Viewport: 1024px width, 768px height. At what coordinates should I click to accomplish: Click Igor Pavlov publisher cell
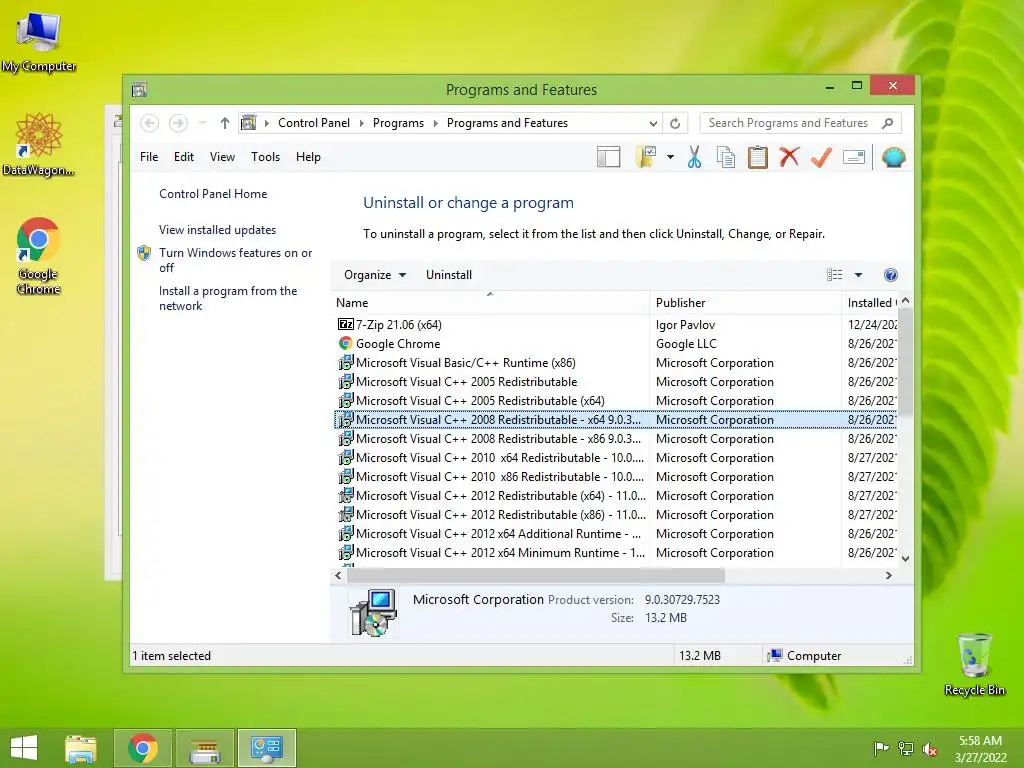coord(685,325)
